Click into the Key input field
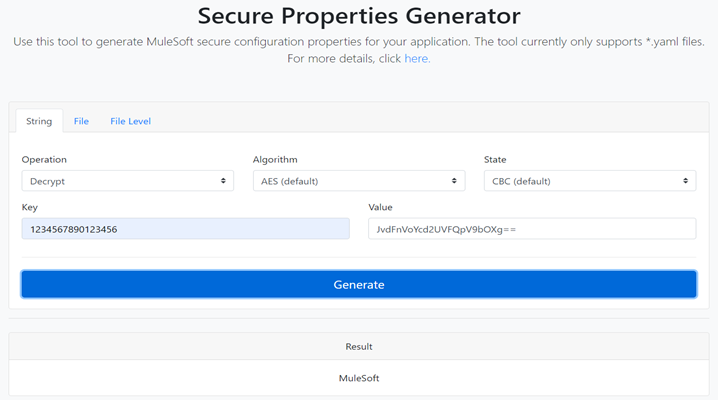Screen dimensions: 718x400 coord(185,229)
